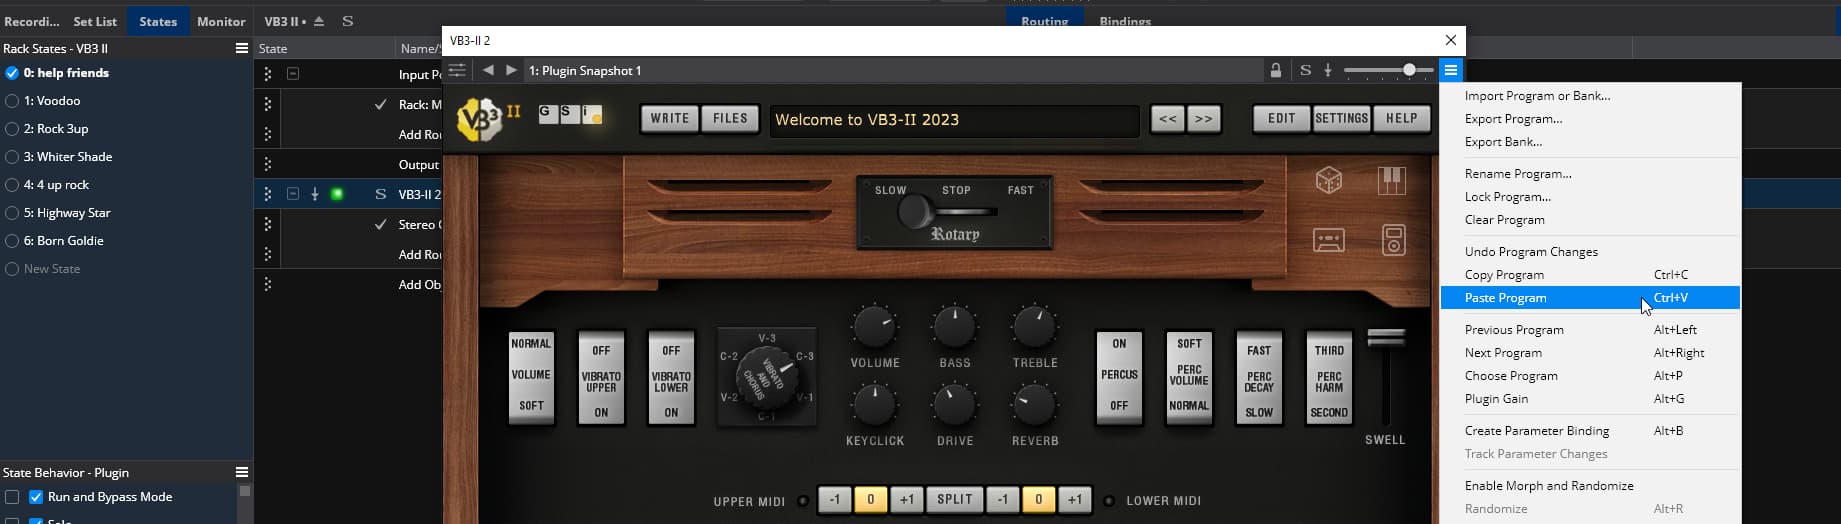Screen dimensions: 1841x524
Task: Click checkmark on Rack: M route row
Action: point(380,104)
